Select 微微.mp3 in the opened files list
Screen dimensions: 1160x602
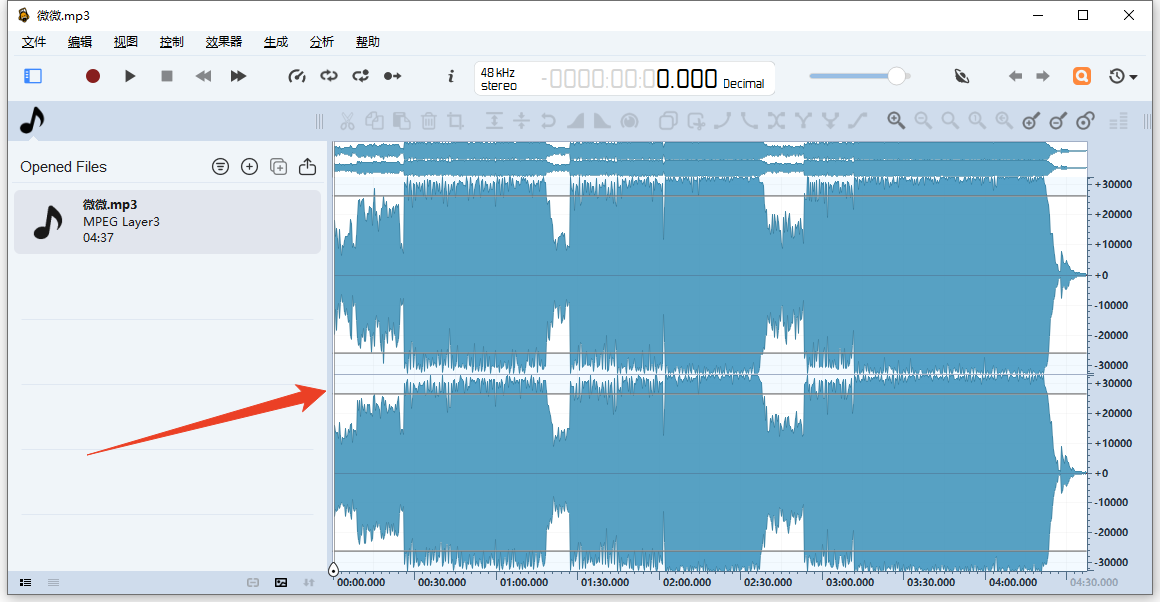[x=166, y=221]
